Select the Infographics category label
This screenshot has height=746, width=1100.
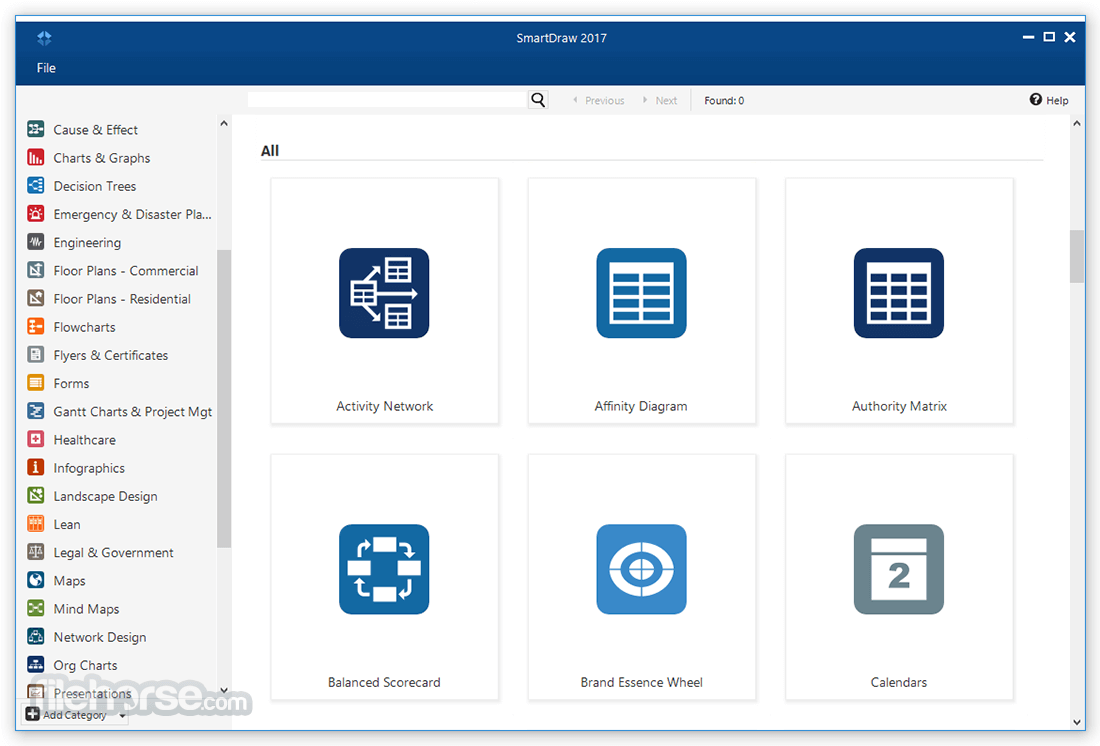(89, 468)
